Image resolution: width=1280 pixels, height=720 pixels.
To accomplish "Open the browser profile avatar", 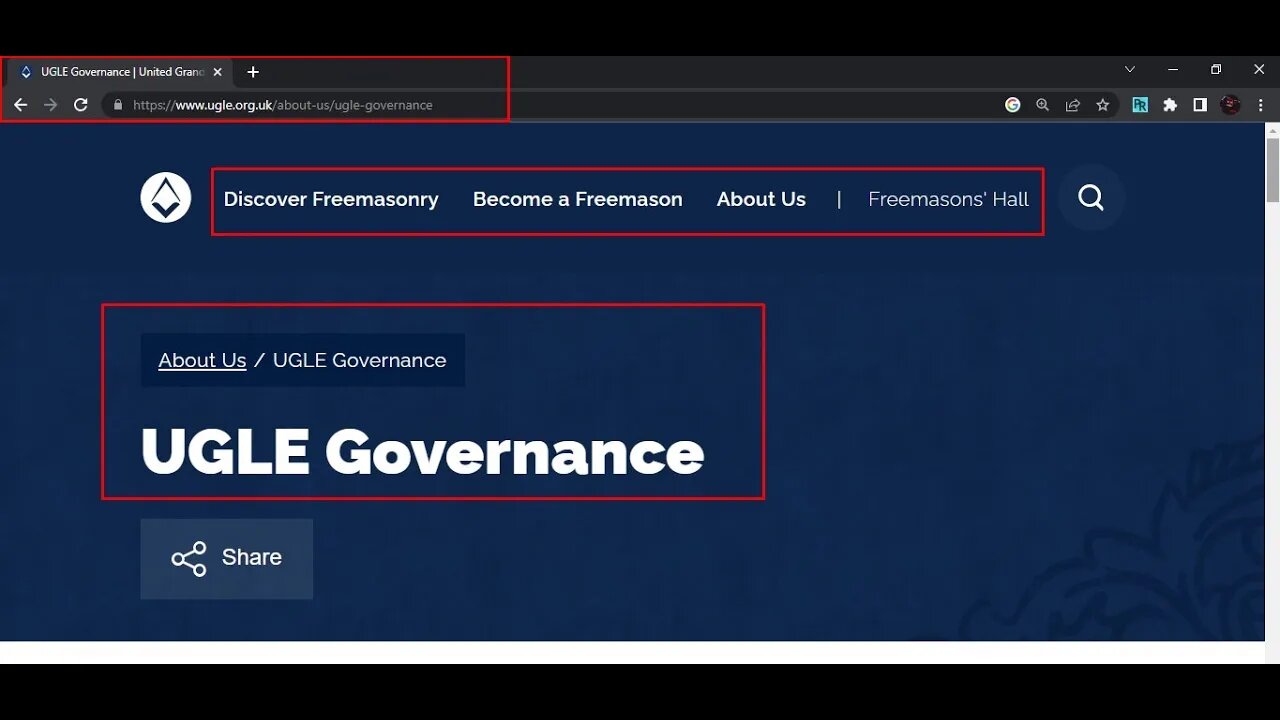I will point(1231,105).
